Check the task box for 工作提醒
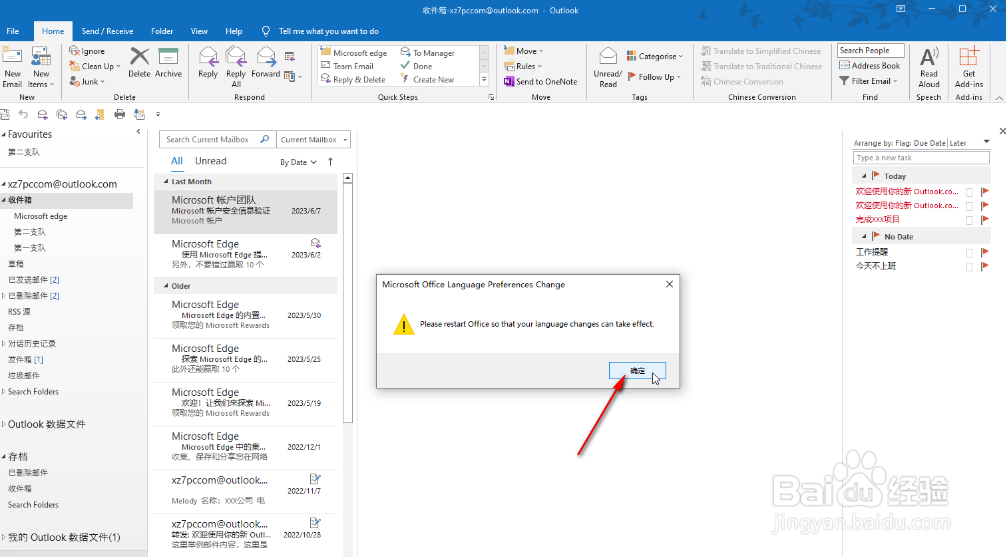The height and width of the screenshot is (557, 1006). (969, 253)
